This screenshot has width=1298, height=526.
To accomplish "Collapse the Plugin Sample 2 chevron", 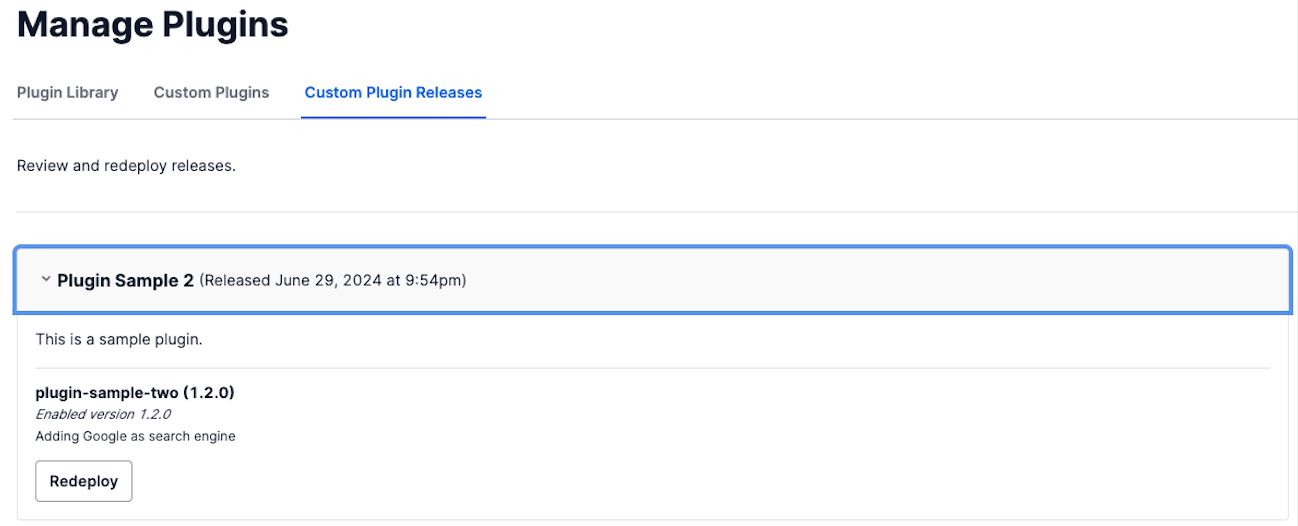I will coord(45,280).
